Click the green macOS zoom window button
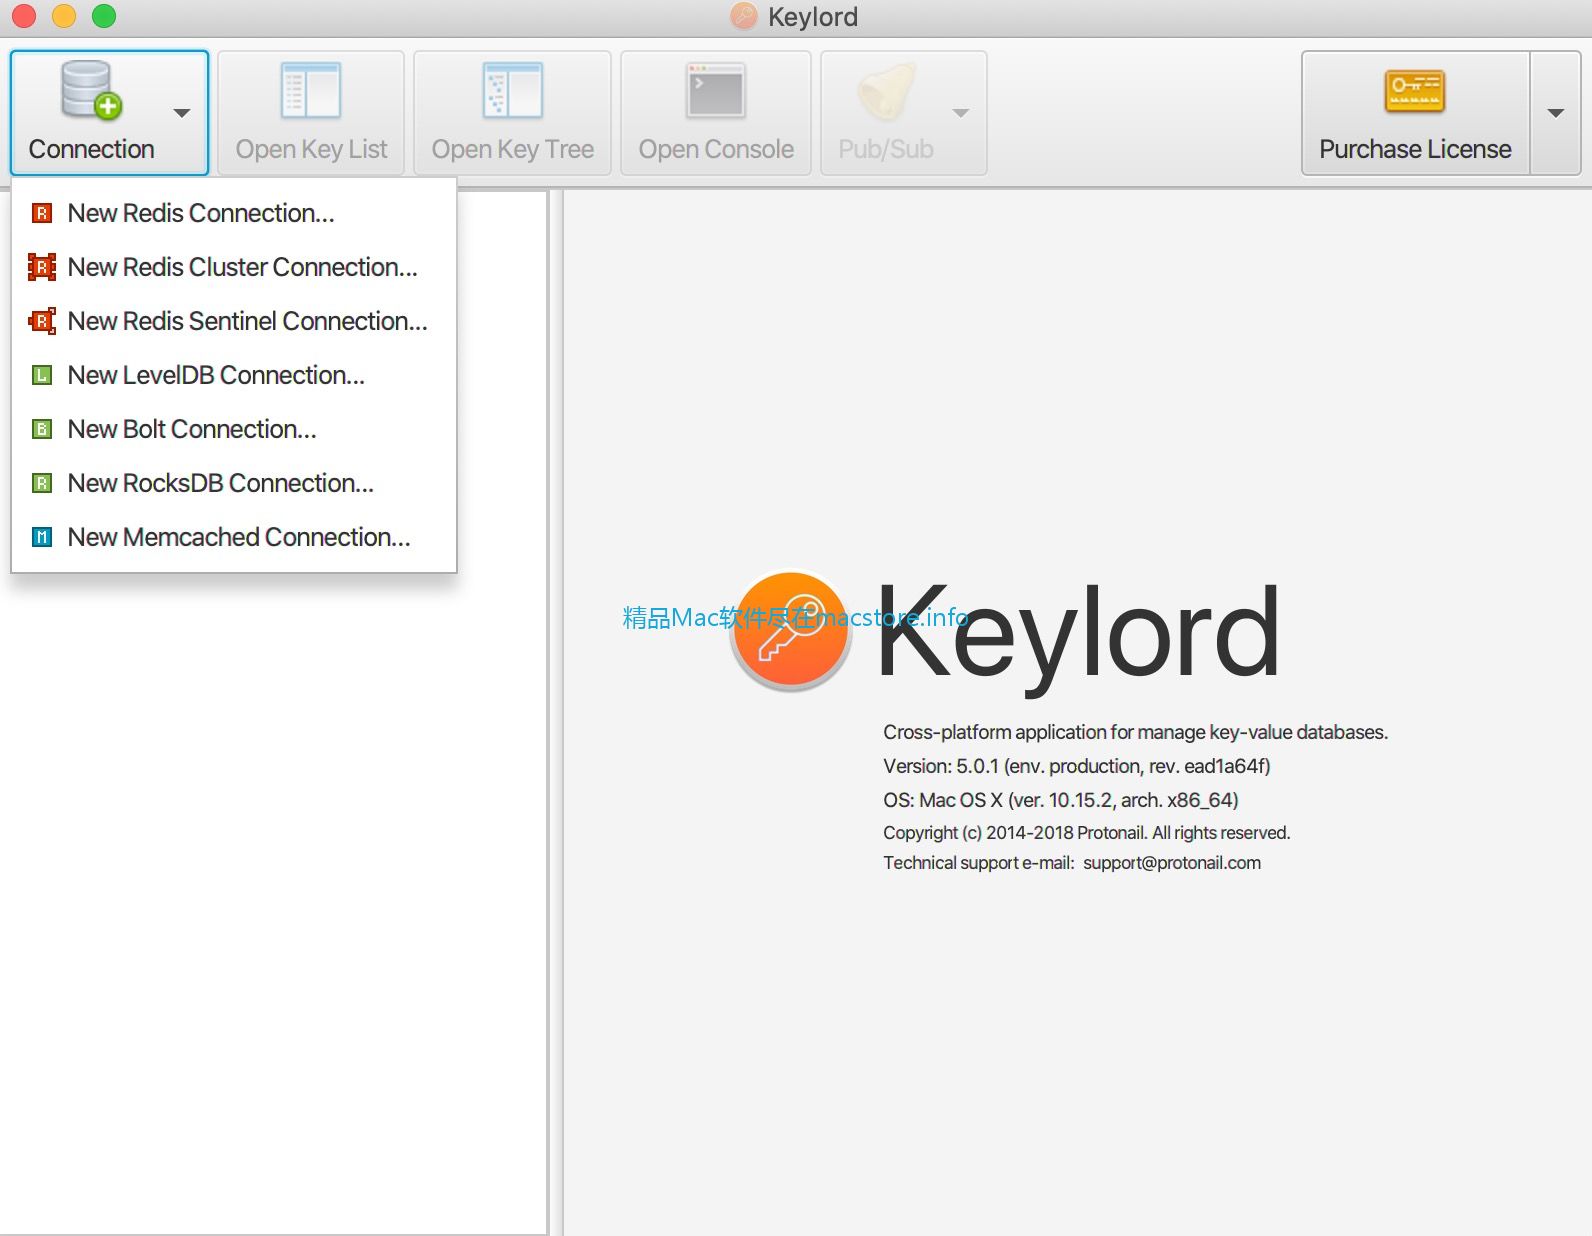 coord(104,16)
